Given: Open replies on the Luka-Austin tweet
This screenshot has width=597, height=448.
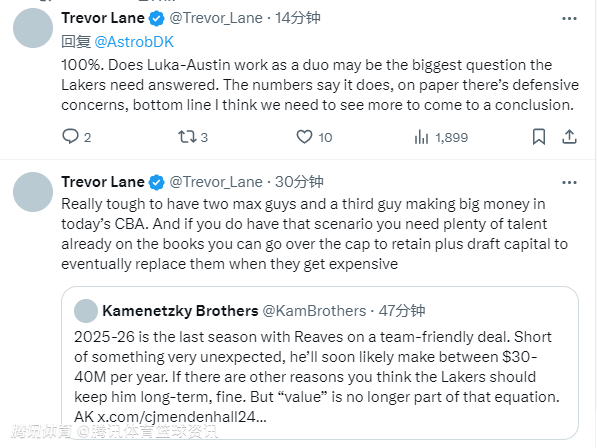Looking at the screenshot, I should click(77, 137).
